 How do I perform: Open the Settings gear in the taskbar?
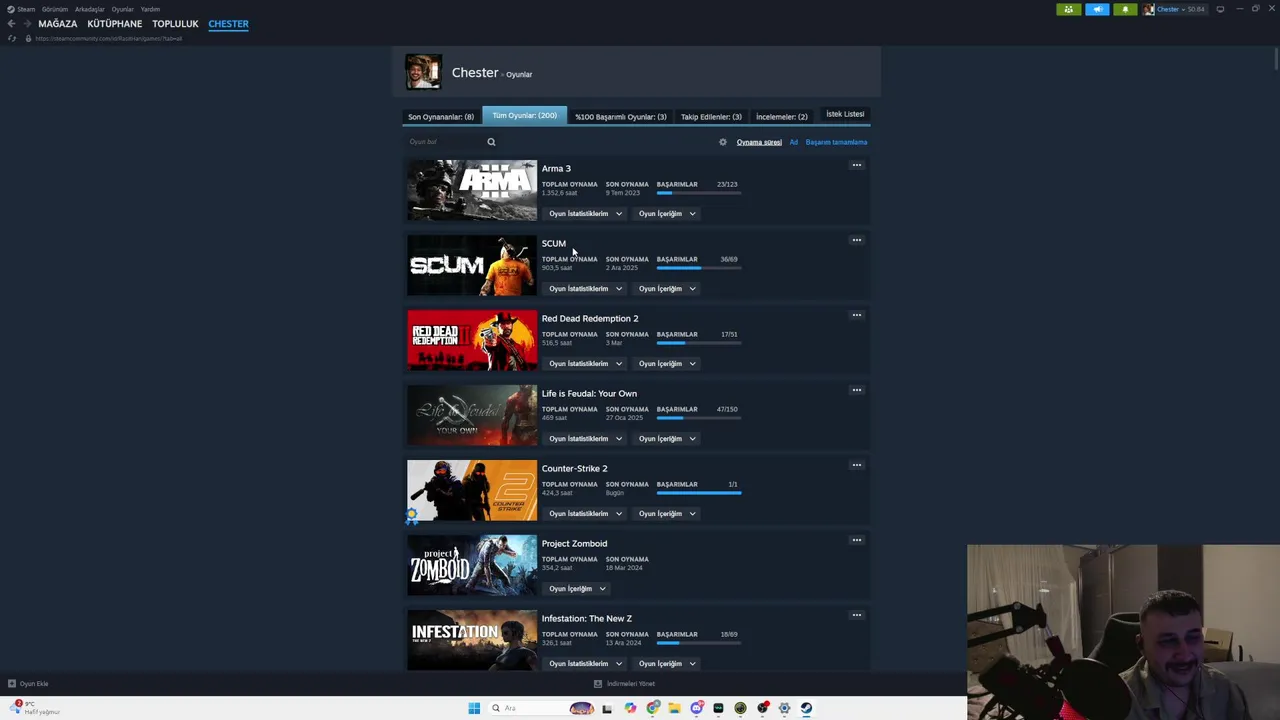pos(784,708)
